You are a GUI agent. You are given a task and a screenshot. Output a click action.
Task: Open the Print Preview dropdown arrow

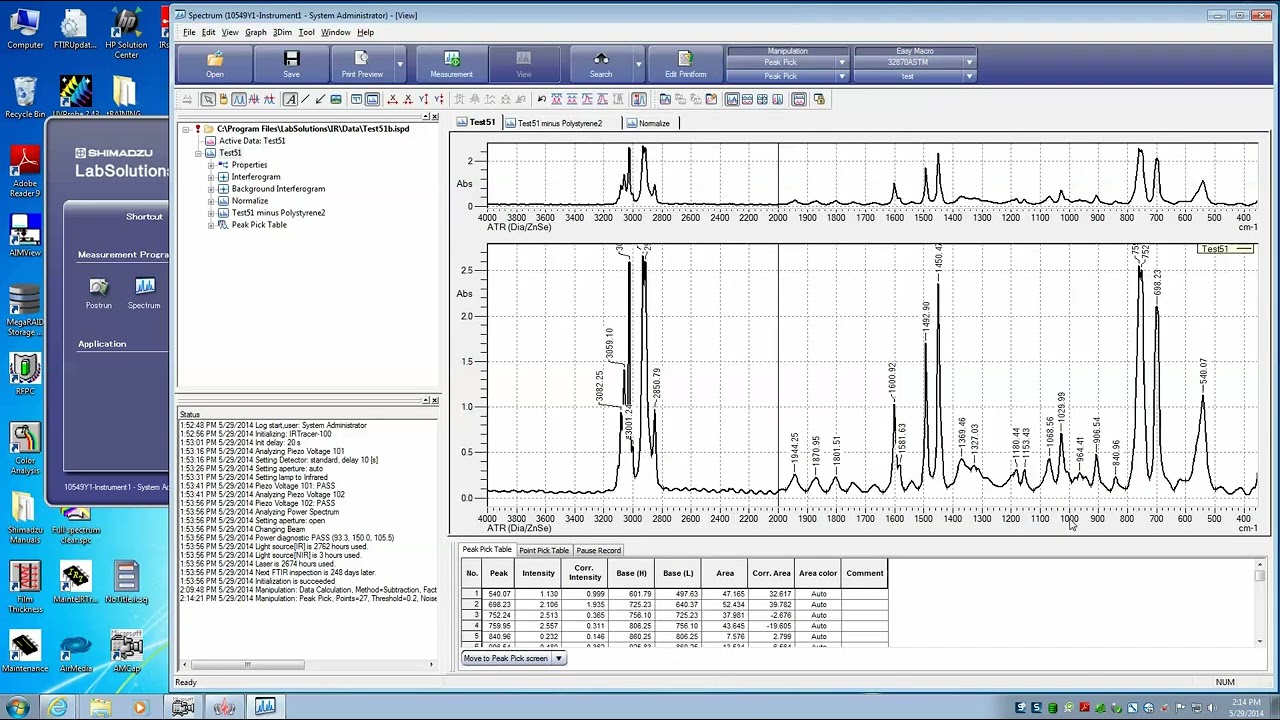click(399, 65)
